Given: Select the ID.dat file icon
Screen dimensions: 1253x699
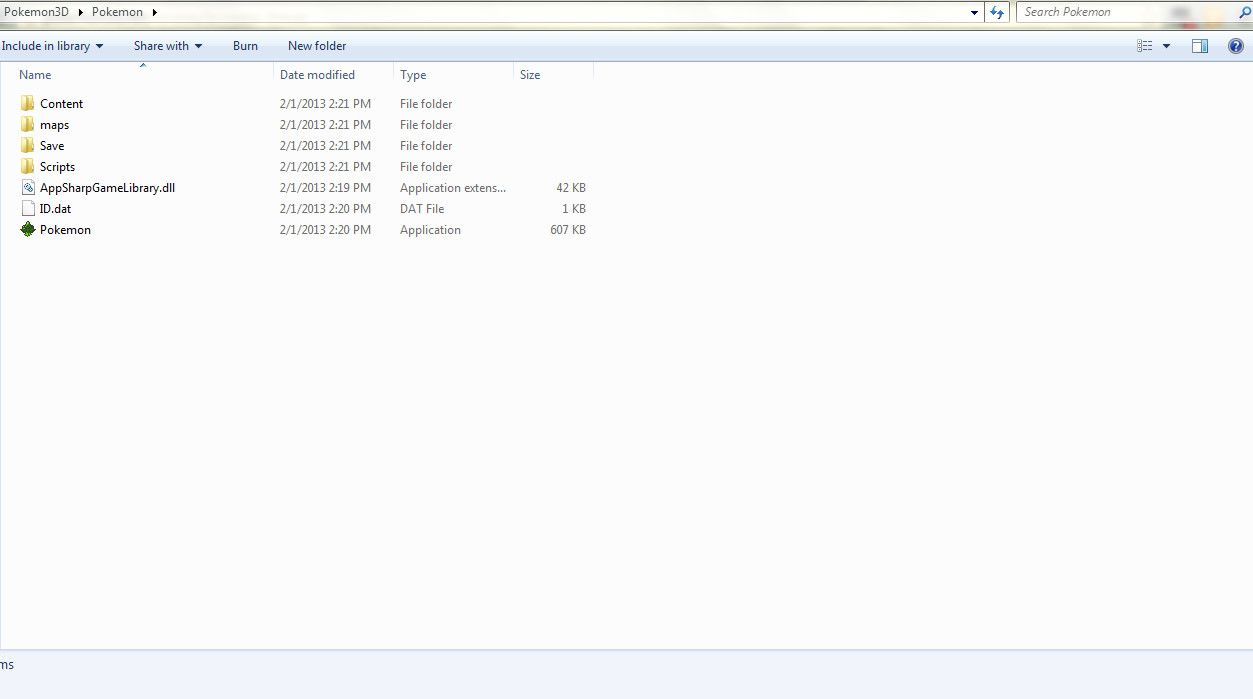Looking at the screenshot, I should pos(28,209).
